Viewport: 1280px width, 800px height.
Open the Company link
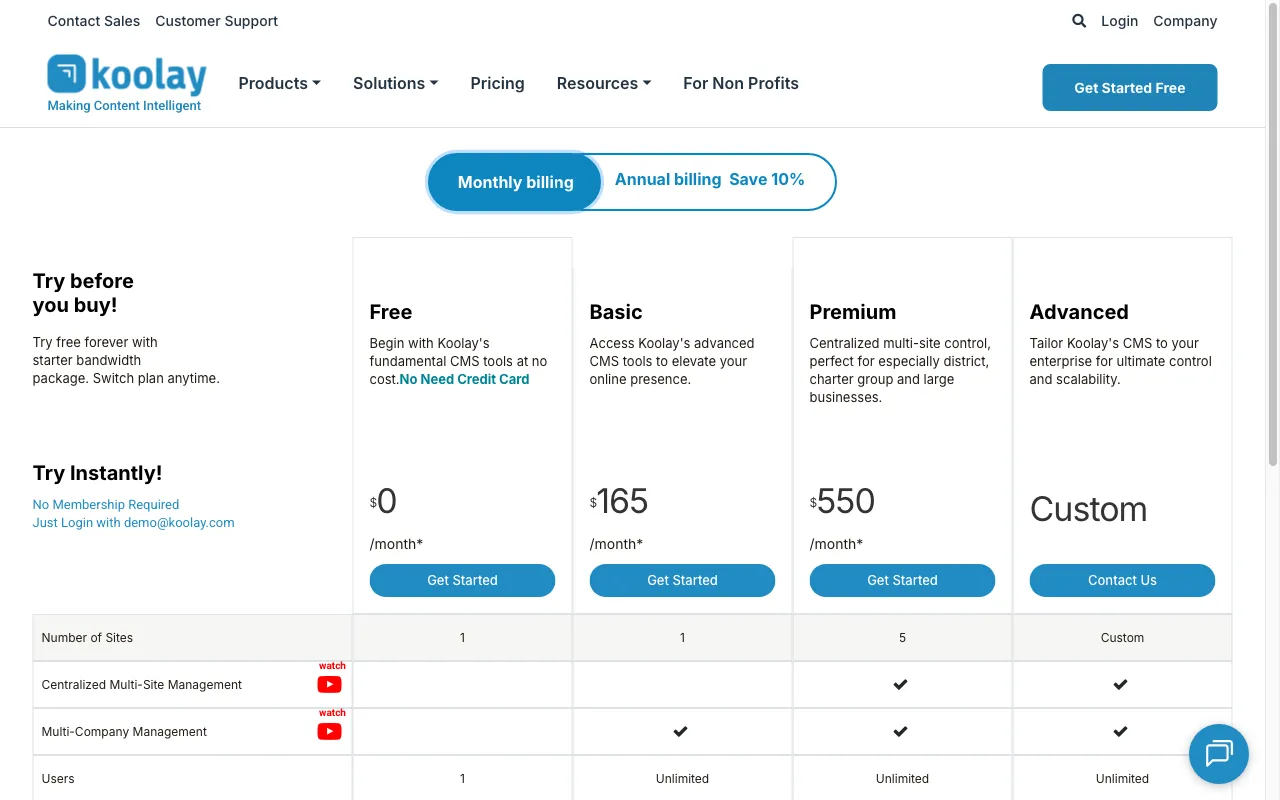tap(1185, 21)
